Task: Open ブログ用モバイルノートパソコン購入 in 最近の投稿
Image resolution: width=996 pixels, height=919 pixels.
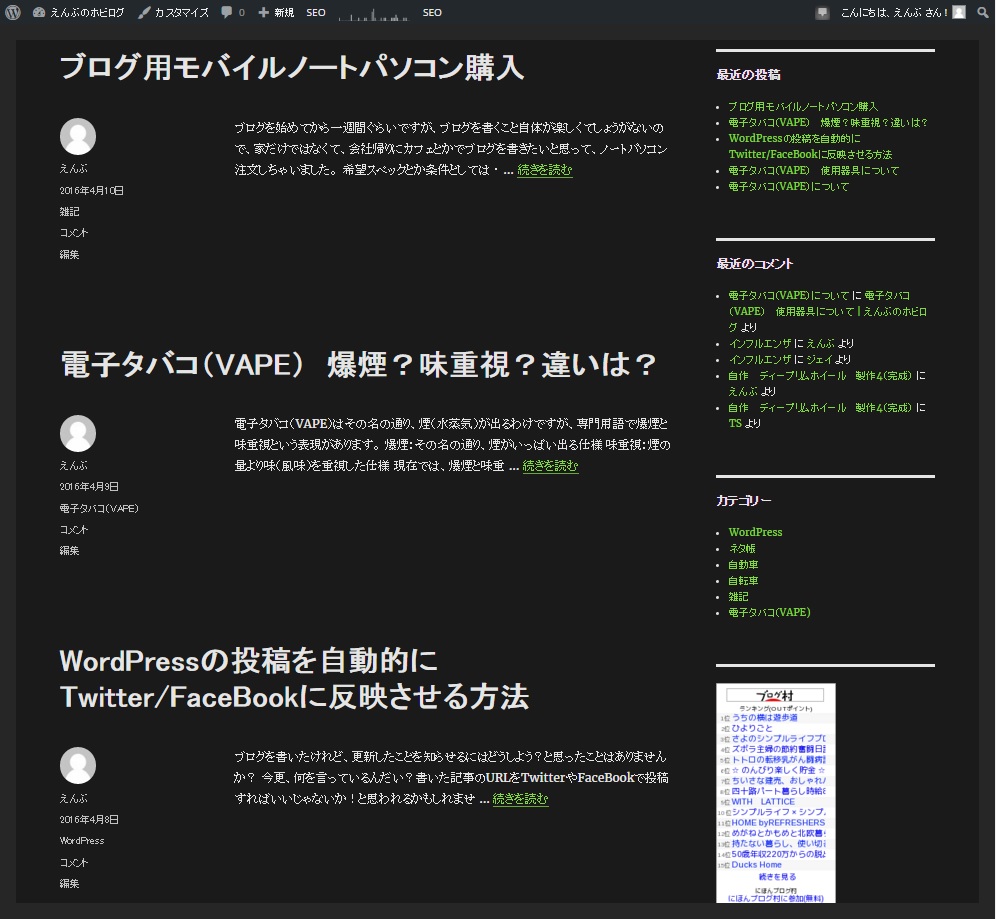Action: tap(803, 106)
